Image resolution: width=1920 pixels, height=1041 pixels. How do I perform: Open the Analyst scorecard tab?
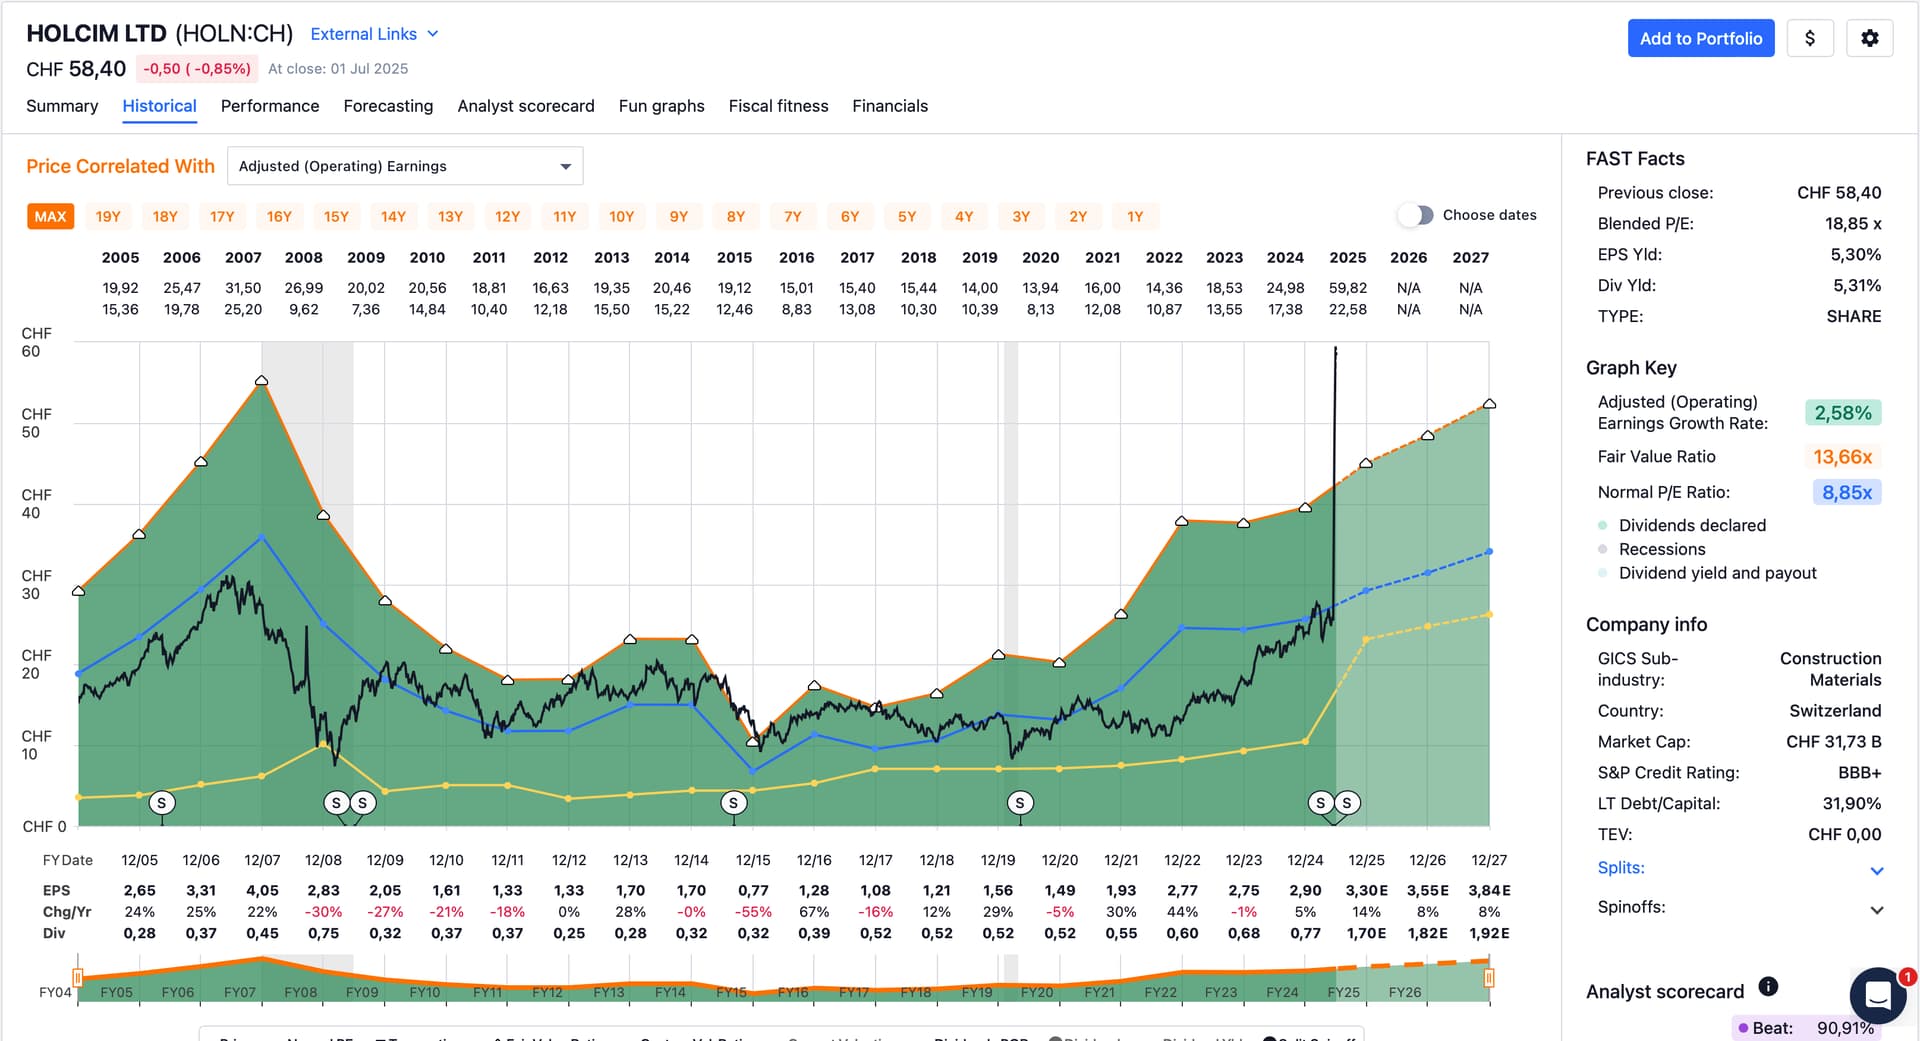[526, 106]
